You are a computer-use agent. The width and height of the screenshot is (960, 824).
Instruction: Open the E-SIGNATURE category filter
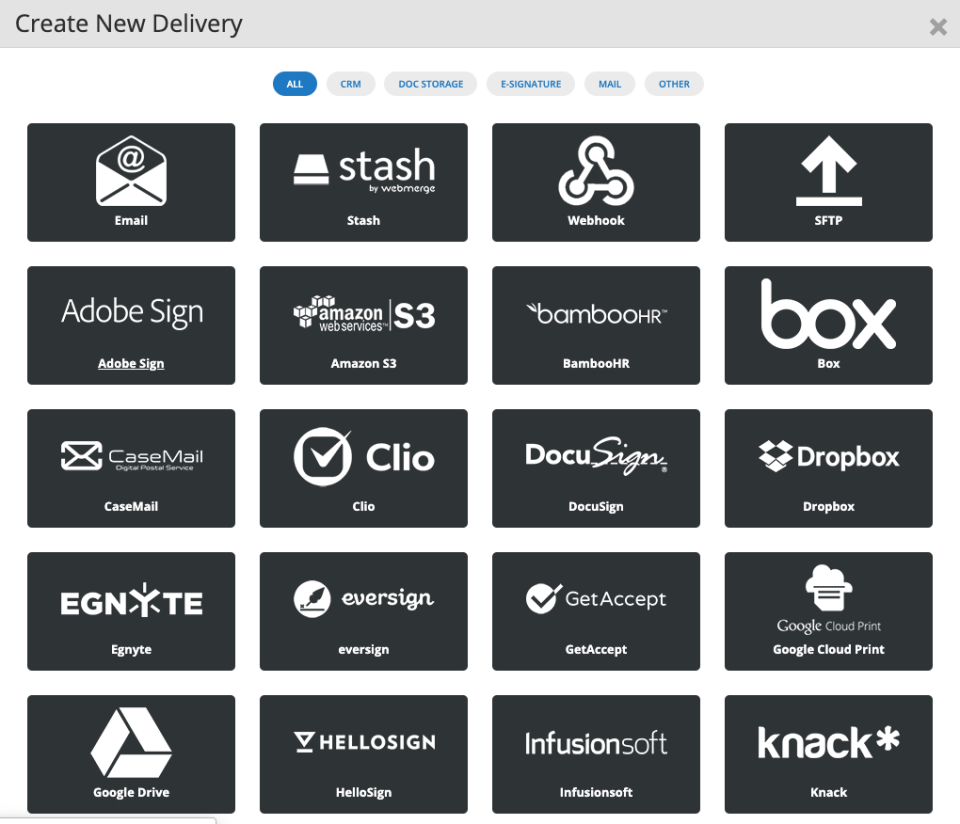point(530,84)
